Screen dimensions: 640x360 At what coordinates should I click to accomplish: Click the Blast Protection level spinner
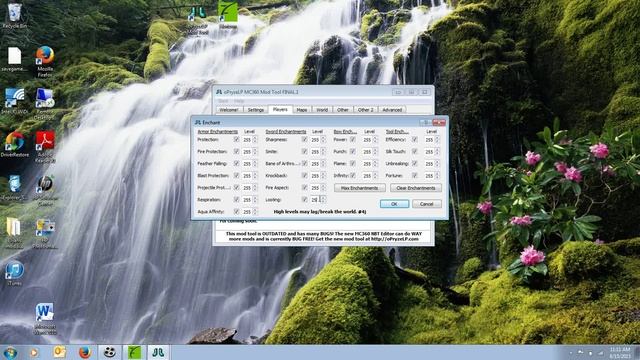[x=255, y=176]
